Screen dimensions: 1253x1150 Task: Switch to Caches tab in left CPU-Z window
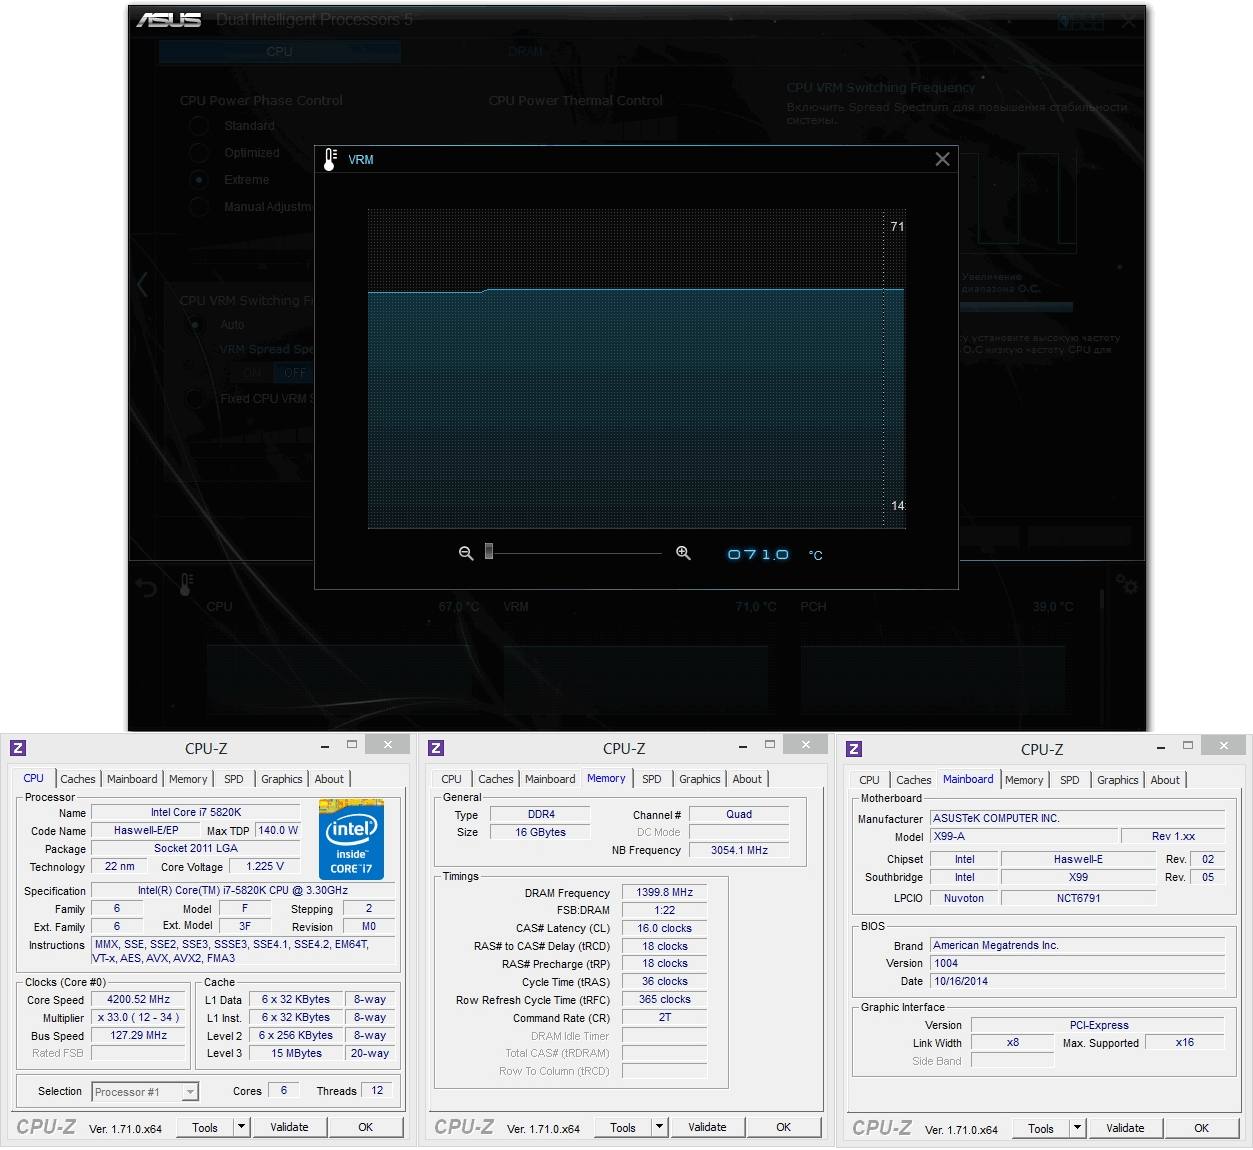78,779
